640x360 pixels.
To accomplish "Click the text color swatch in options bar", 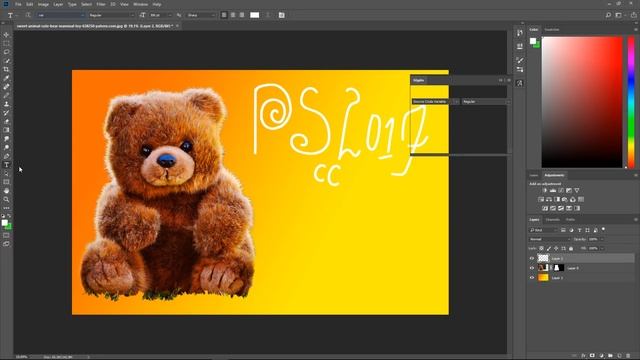I will point(254,15).
